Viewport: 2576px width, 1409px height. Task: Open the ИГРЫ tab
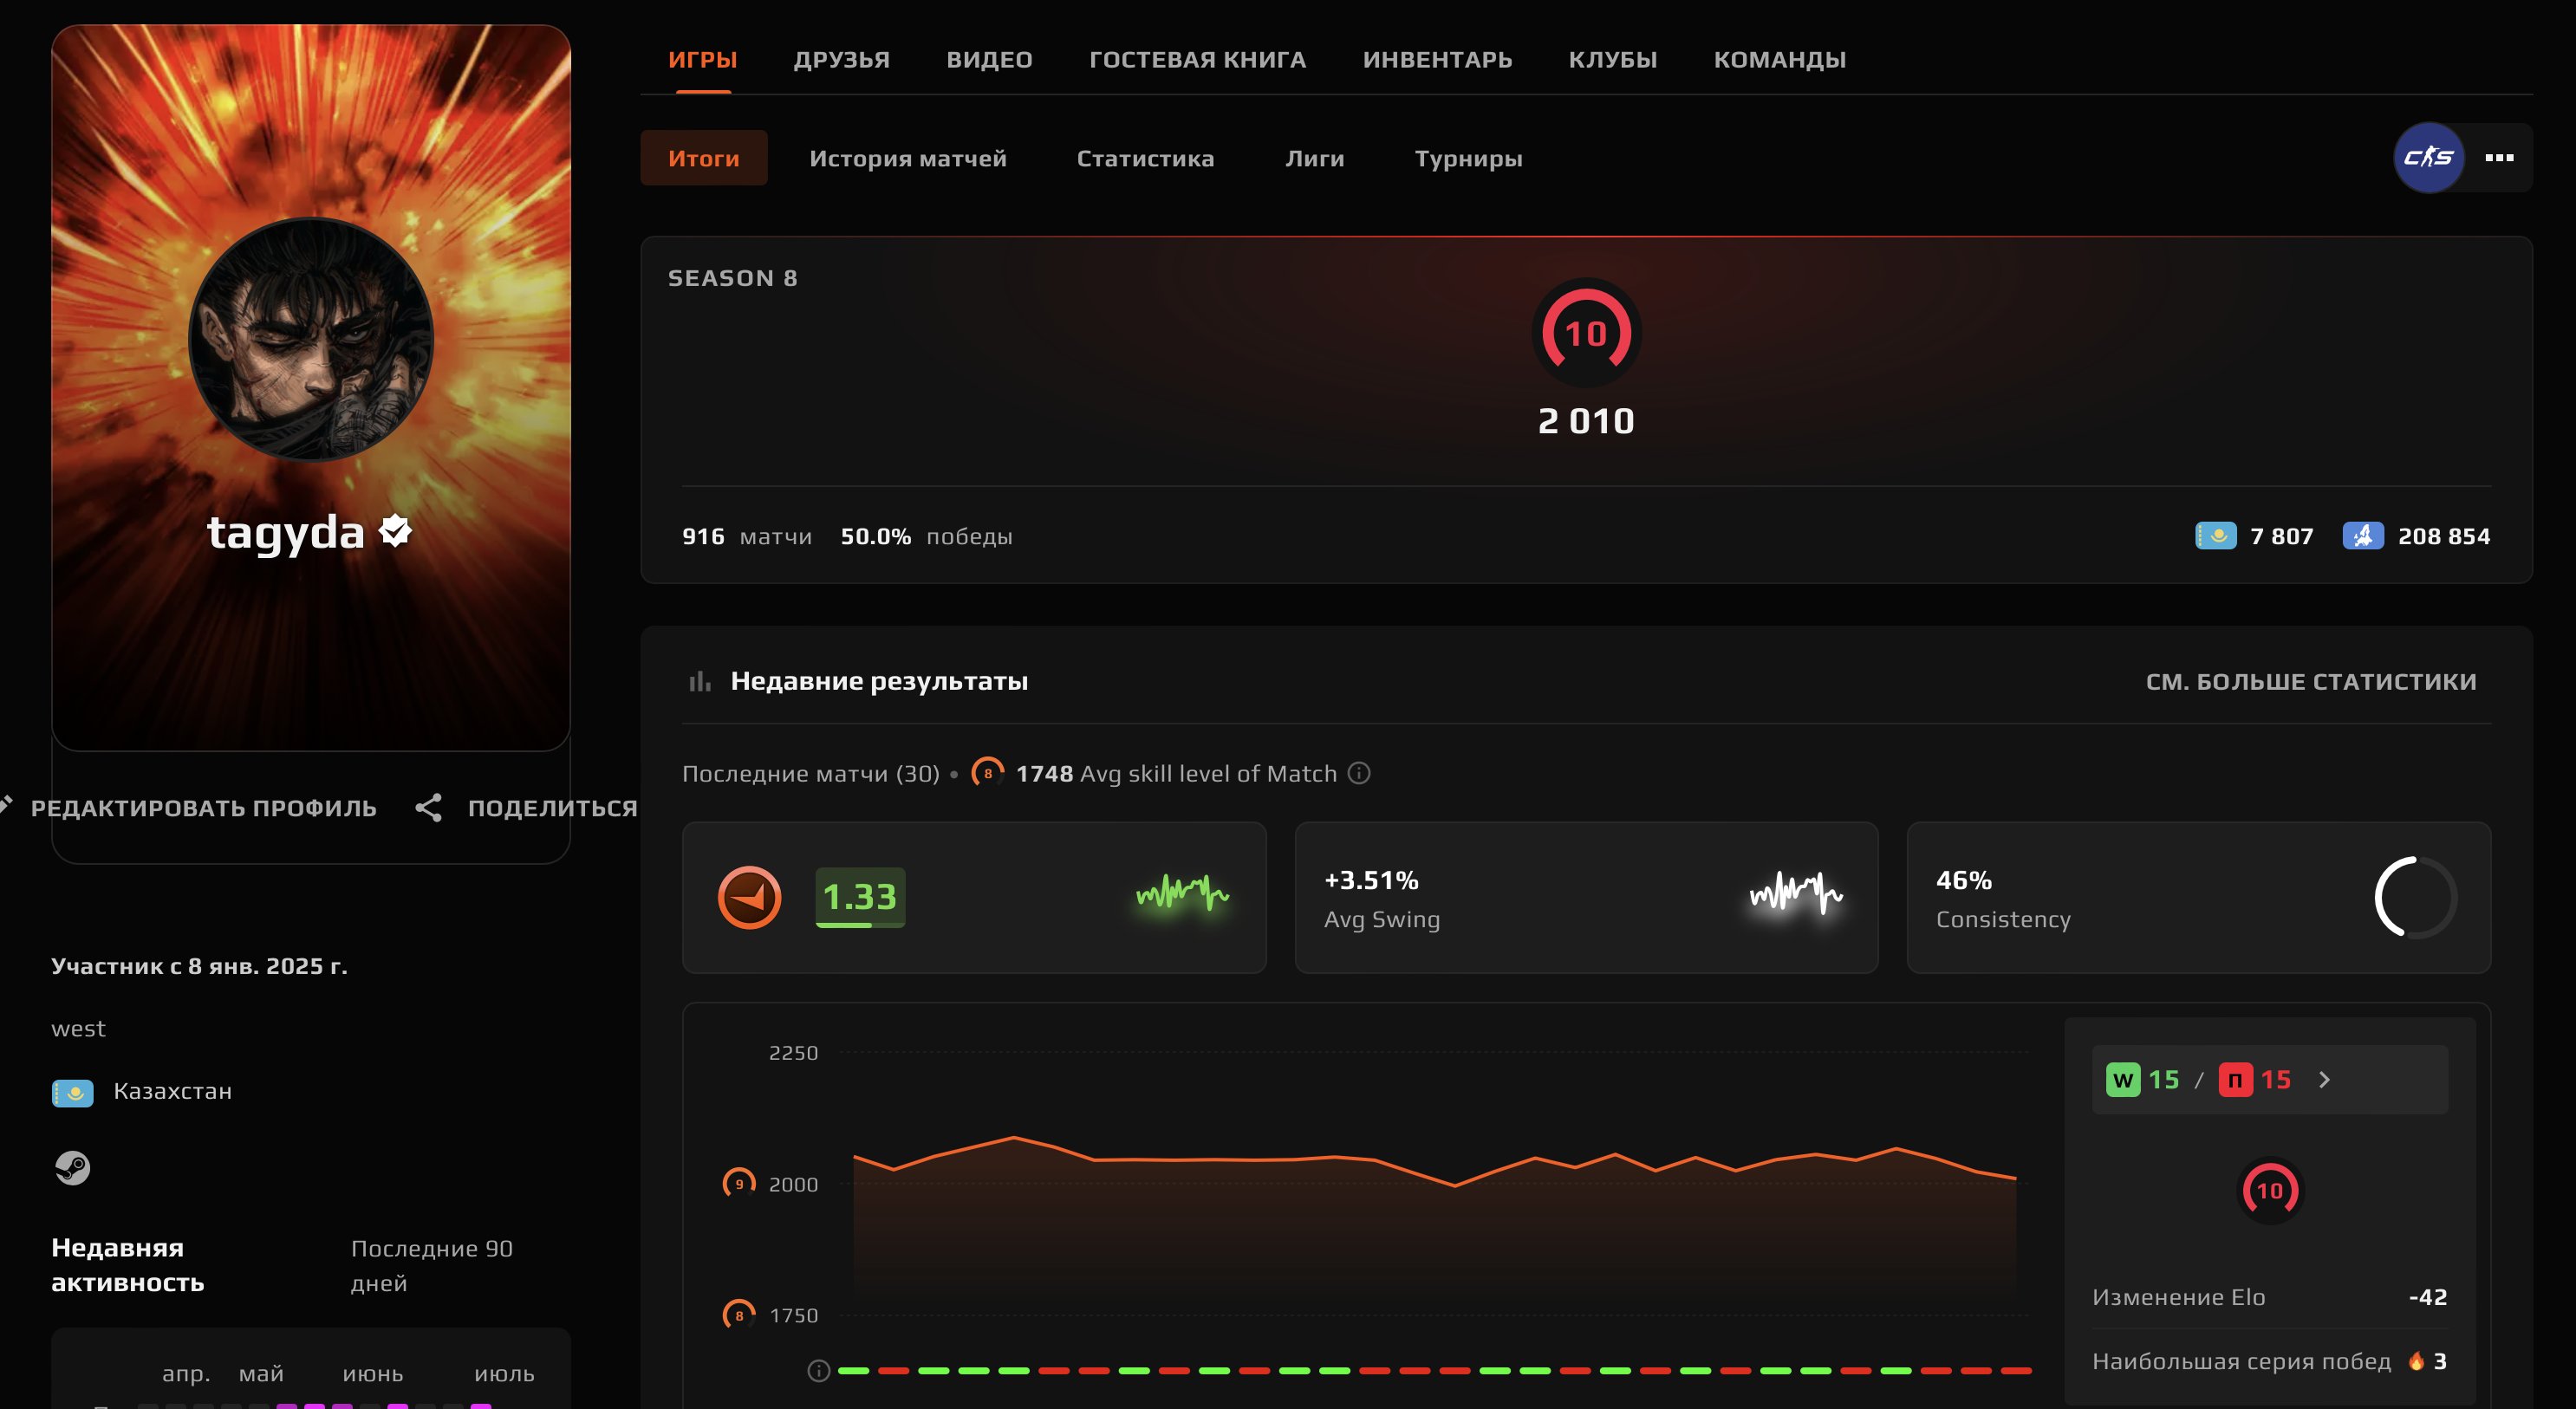click(702, 59)
